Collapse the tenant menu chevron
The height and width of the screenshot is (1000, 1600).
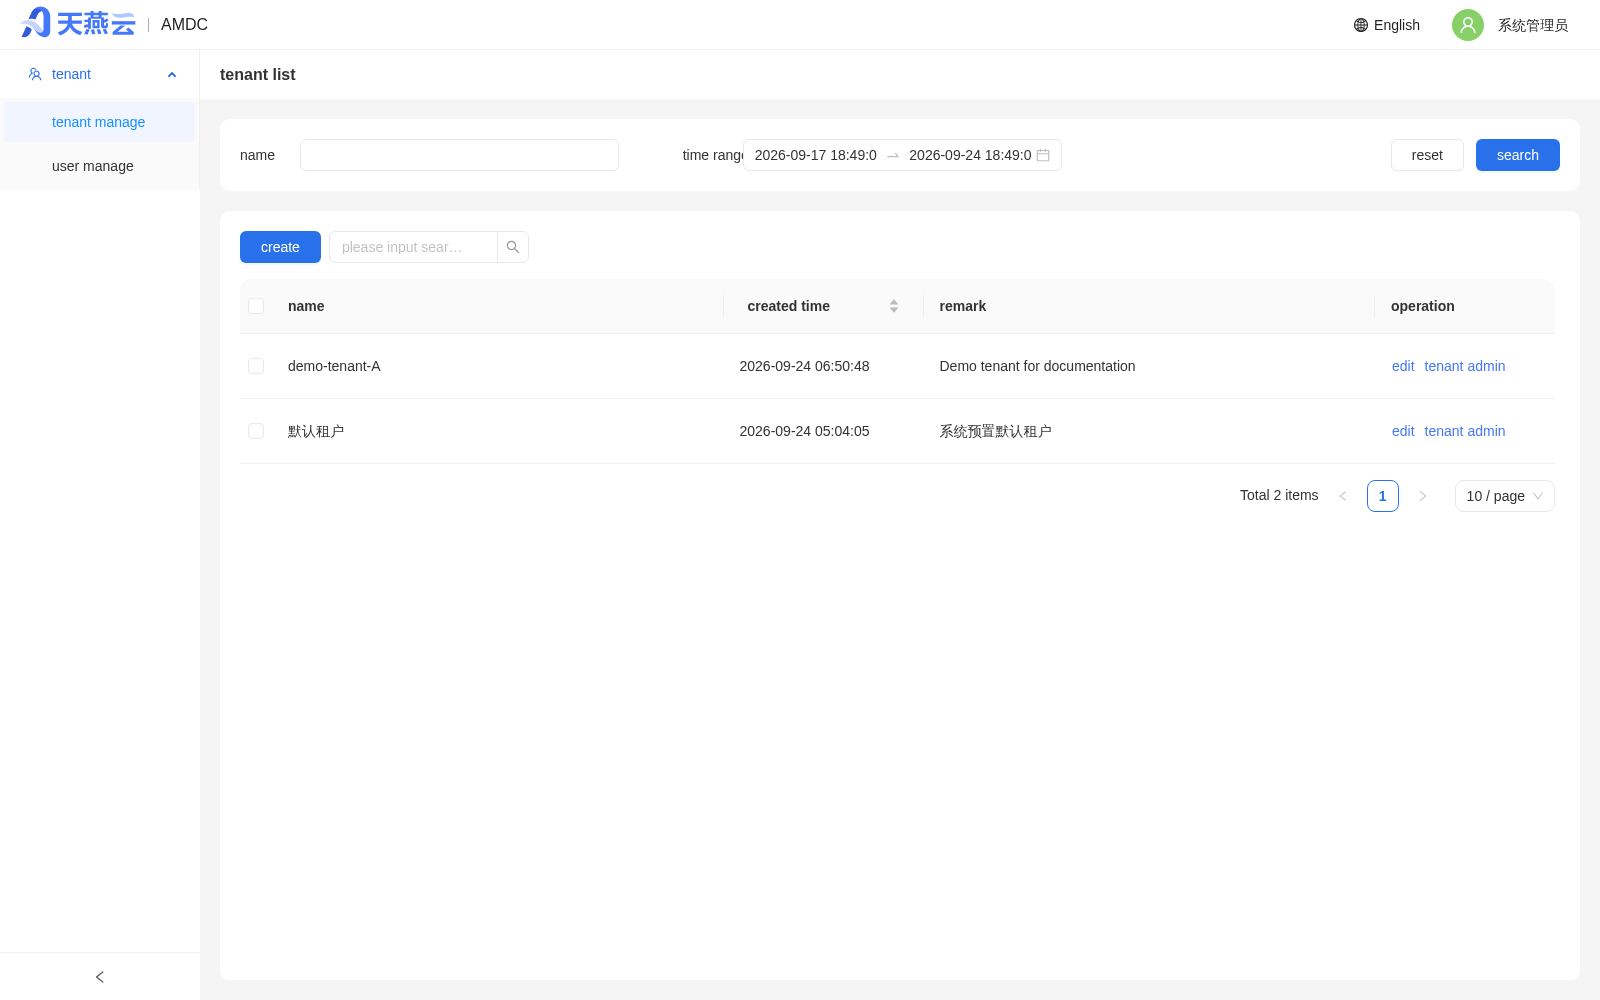click(x=172, y=75)
